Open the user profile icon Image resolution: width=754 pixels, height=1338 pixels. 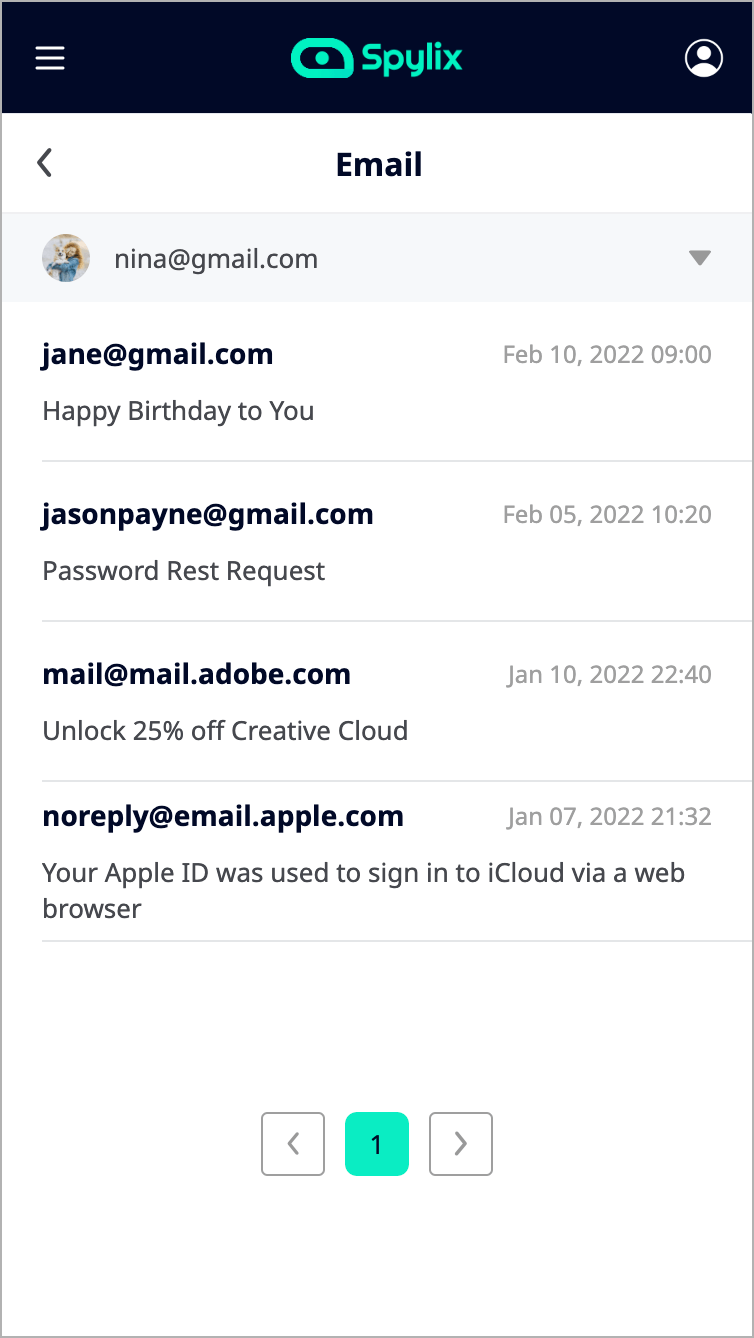[703, 58]
